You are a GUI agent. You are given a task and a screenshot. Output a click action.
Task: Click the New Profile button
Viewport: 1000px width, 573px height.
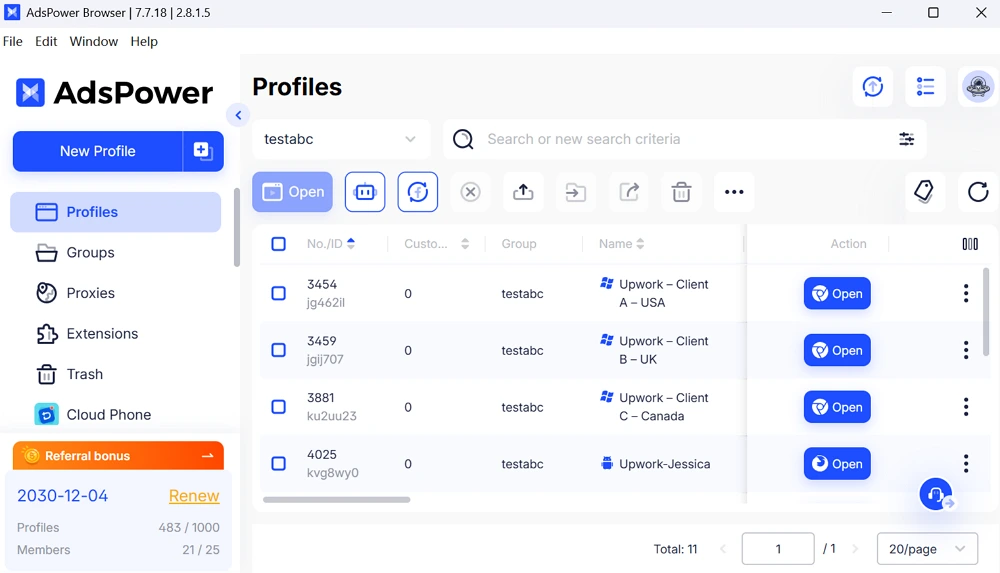pos(98,151)
